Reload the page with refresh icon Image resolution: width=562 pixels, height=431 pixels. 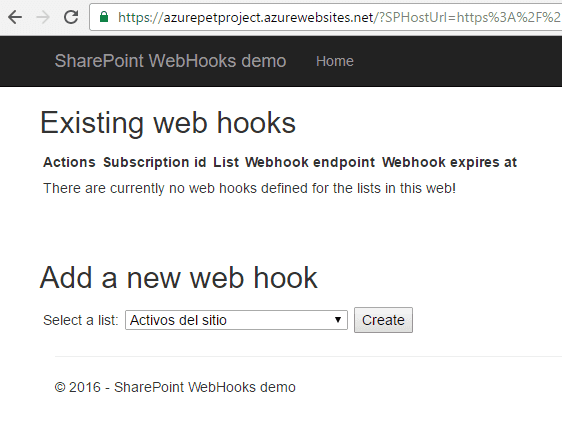[x=71, y=17]
